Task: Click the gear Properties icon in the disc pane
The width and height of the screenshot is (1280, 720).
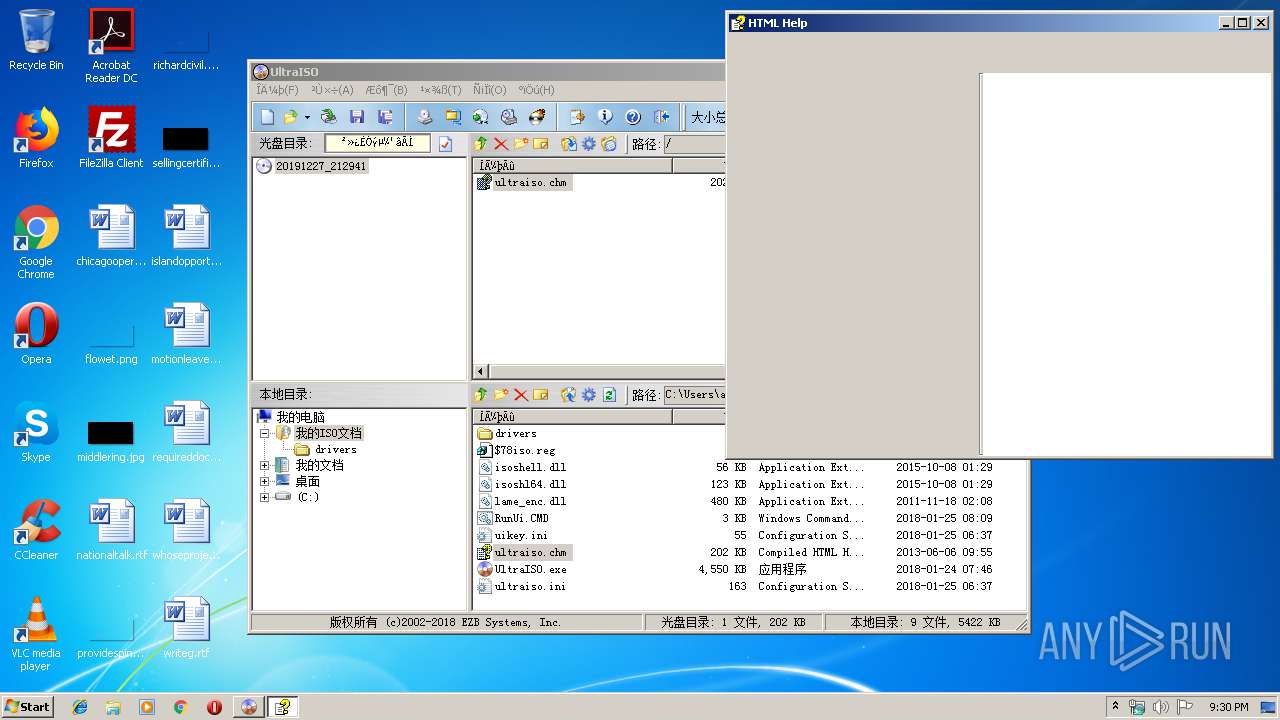Action: (x=589, y=144)
